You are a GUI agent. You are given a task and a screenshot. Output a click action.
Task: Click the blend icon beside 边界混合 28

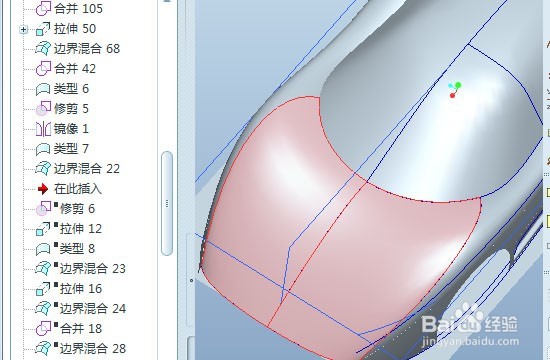pyautogui.click(x=43, y=349)
